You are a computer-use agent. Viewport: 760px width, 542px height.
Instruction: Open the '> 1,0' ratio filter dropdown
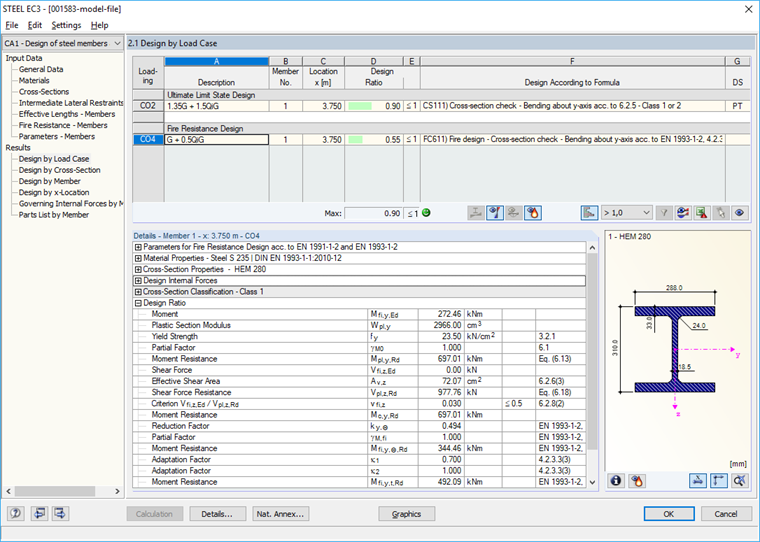[x=627, y=213]
